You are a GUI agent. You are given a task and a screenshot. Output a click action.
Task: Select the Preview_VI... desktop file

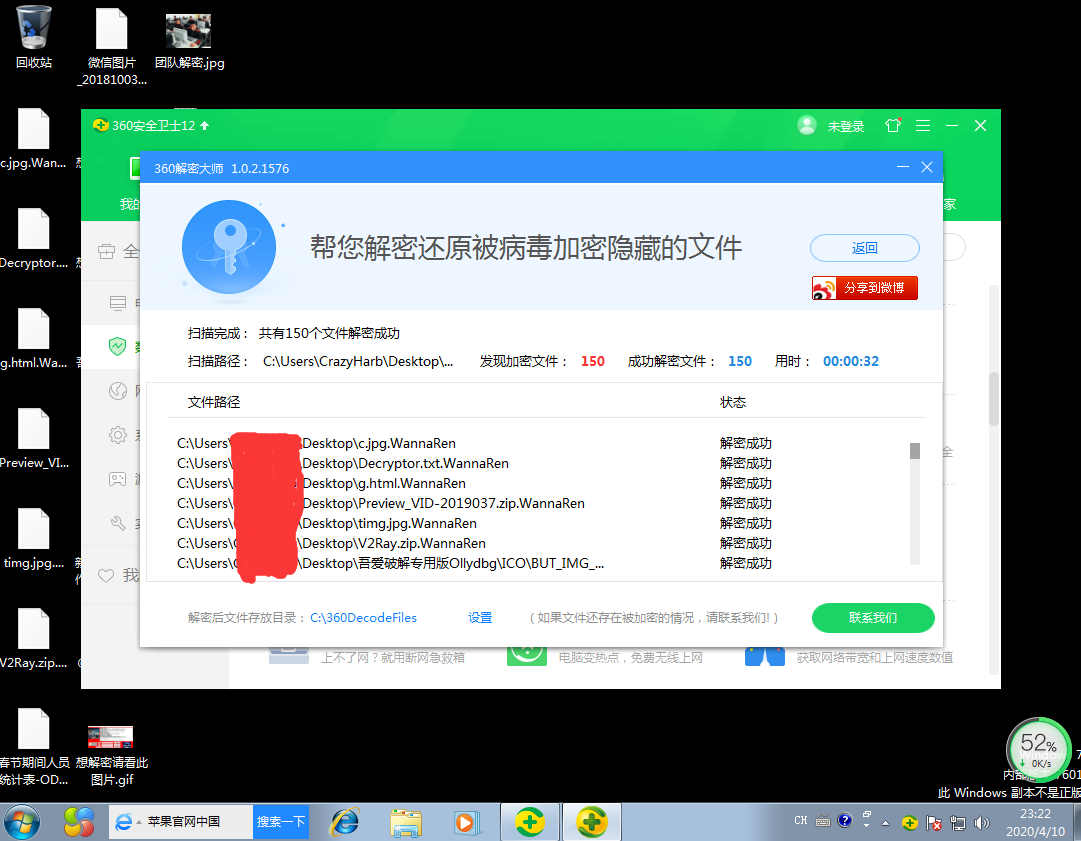pyautogui.click(x=33, y=438)
